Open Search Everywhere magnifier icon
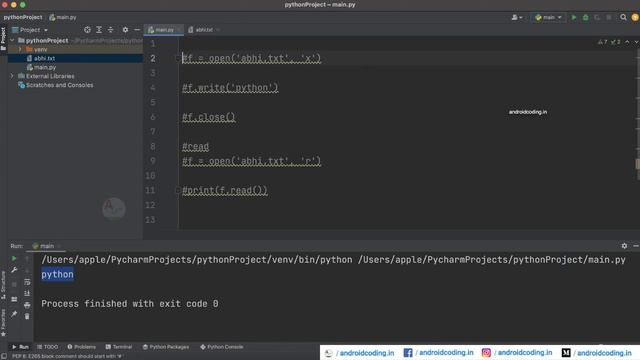This screenshot has width=640, height=360. [623, 17]
